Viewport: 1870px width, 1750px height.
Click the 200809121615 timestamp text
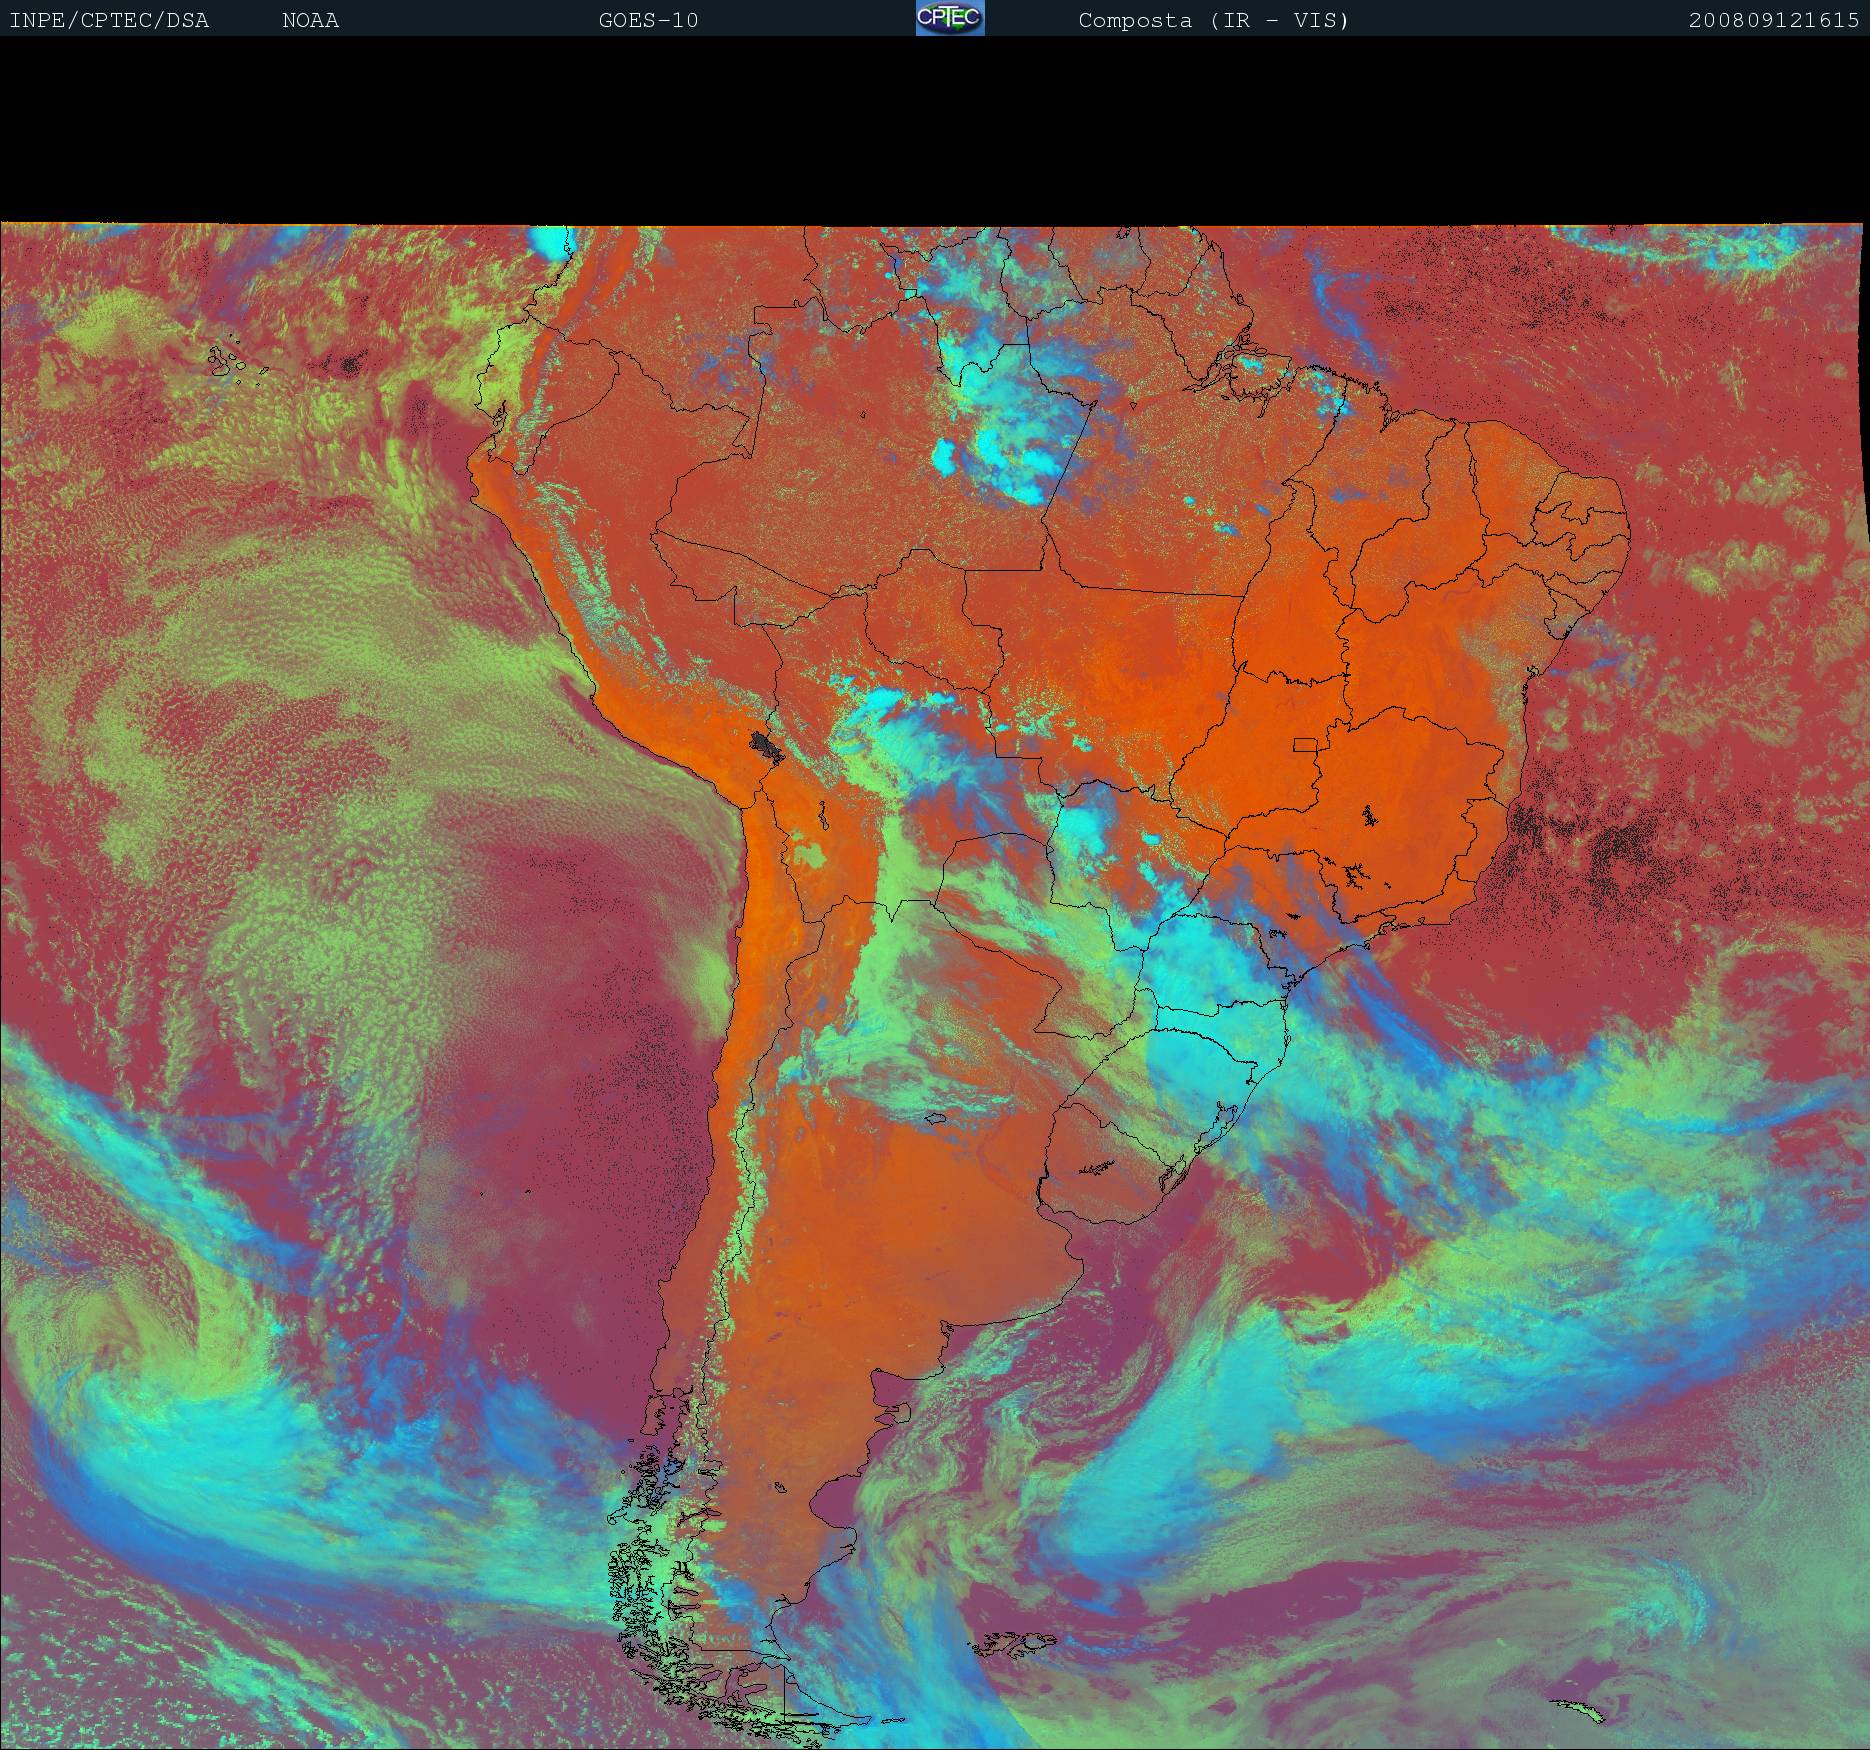(x=1773, y=20)
